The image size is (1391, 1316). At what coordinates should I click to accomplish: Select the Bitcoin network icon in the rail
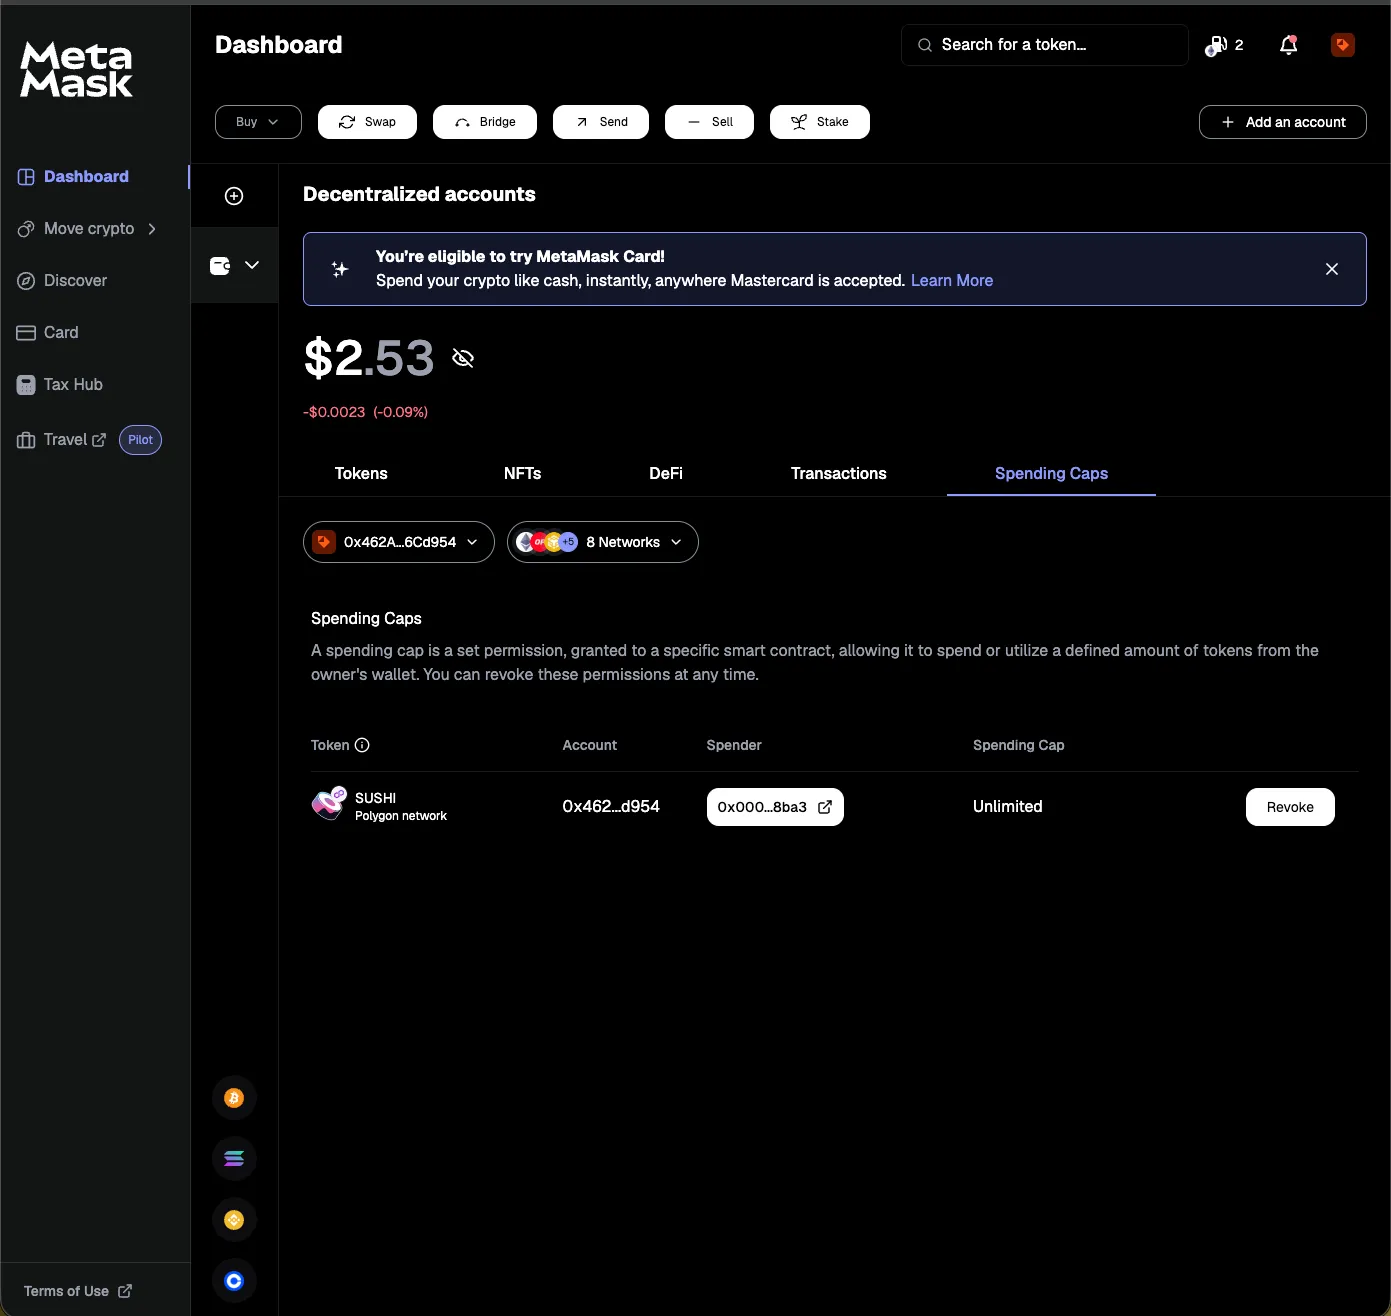pyautogui.click(x=233, y=1097)
